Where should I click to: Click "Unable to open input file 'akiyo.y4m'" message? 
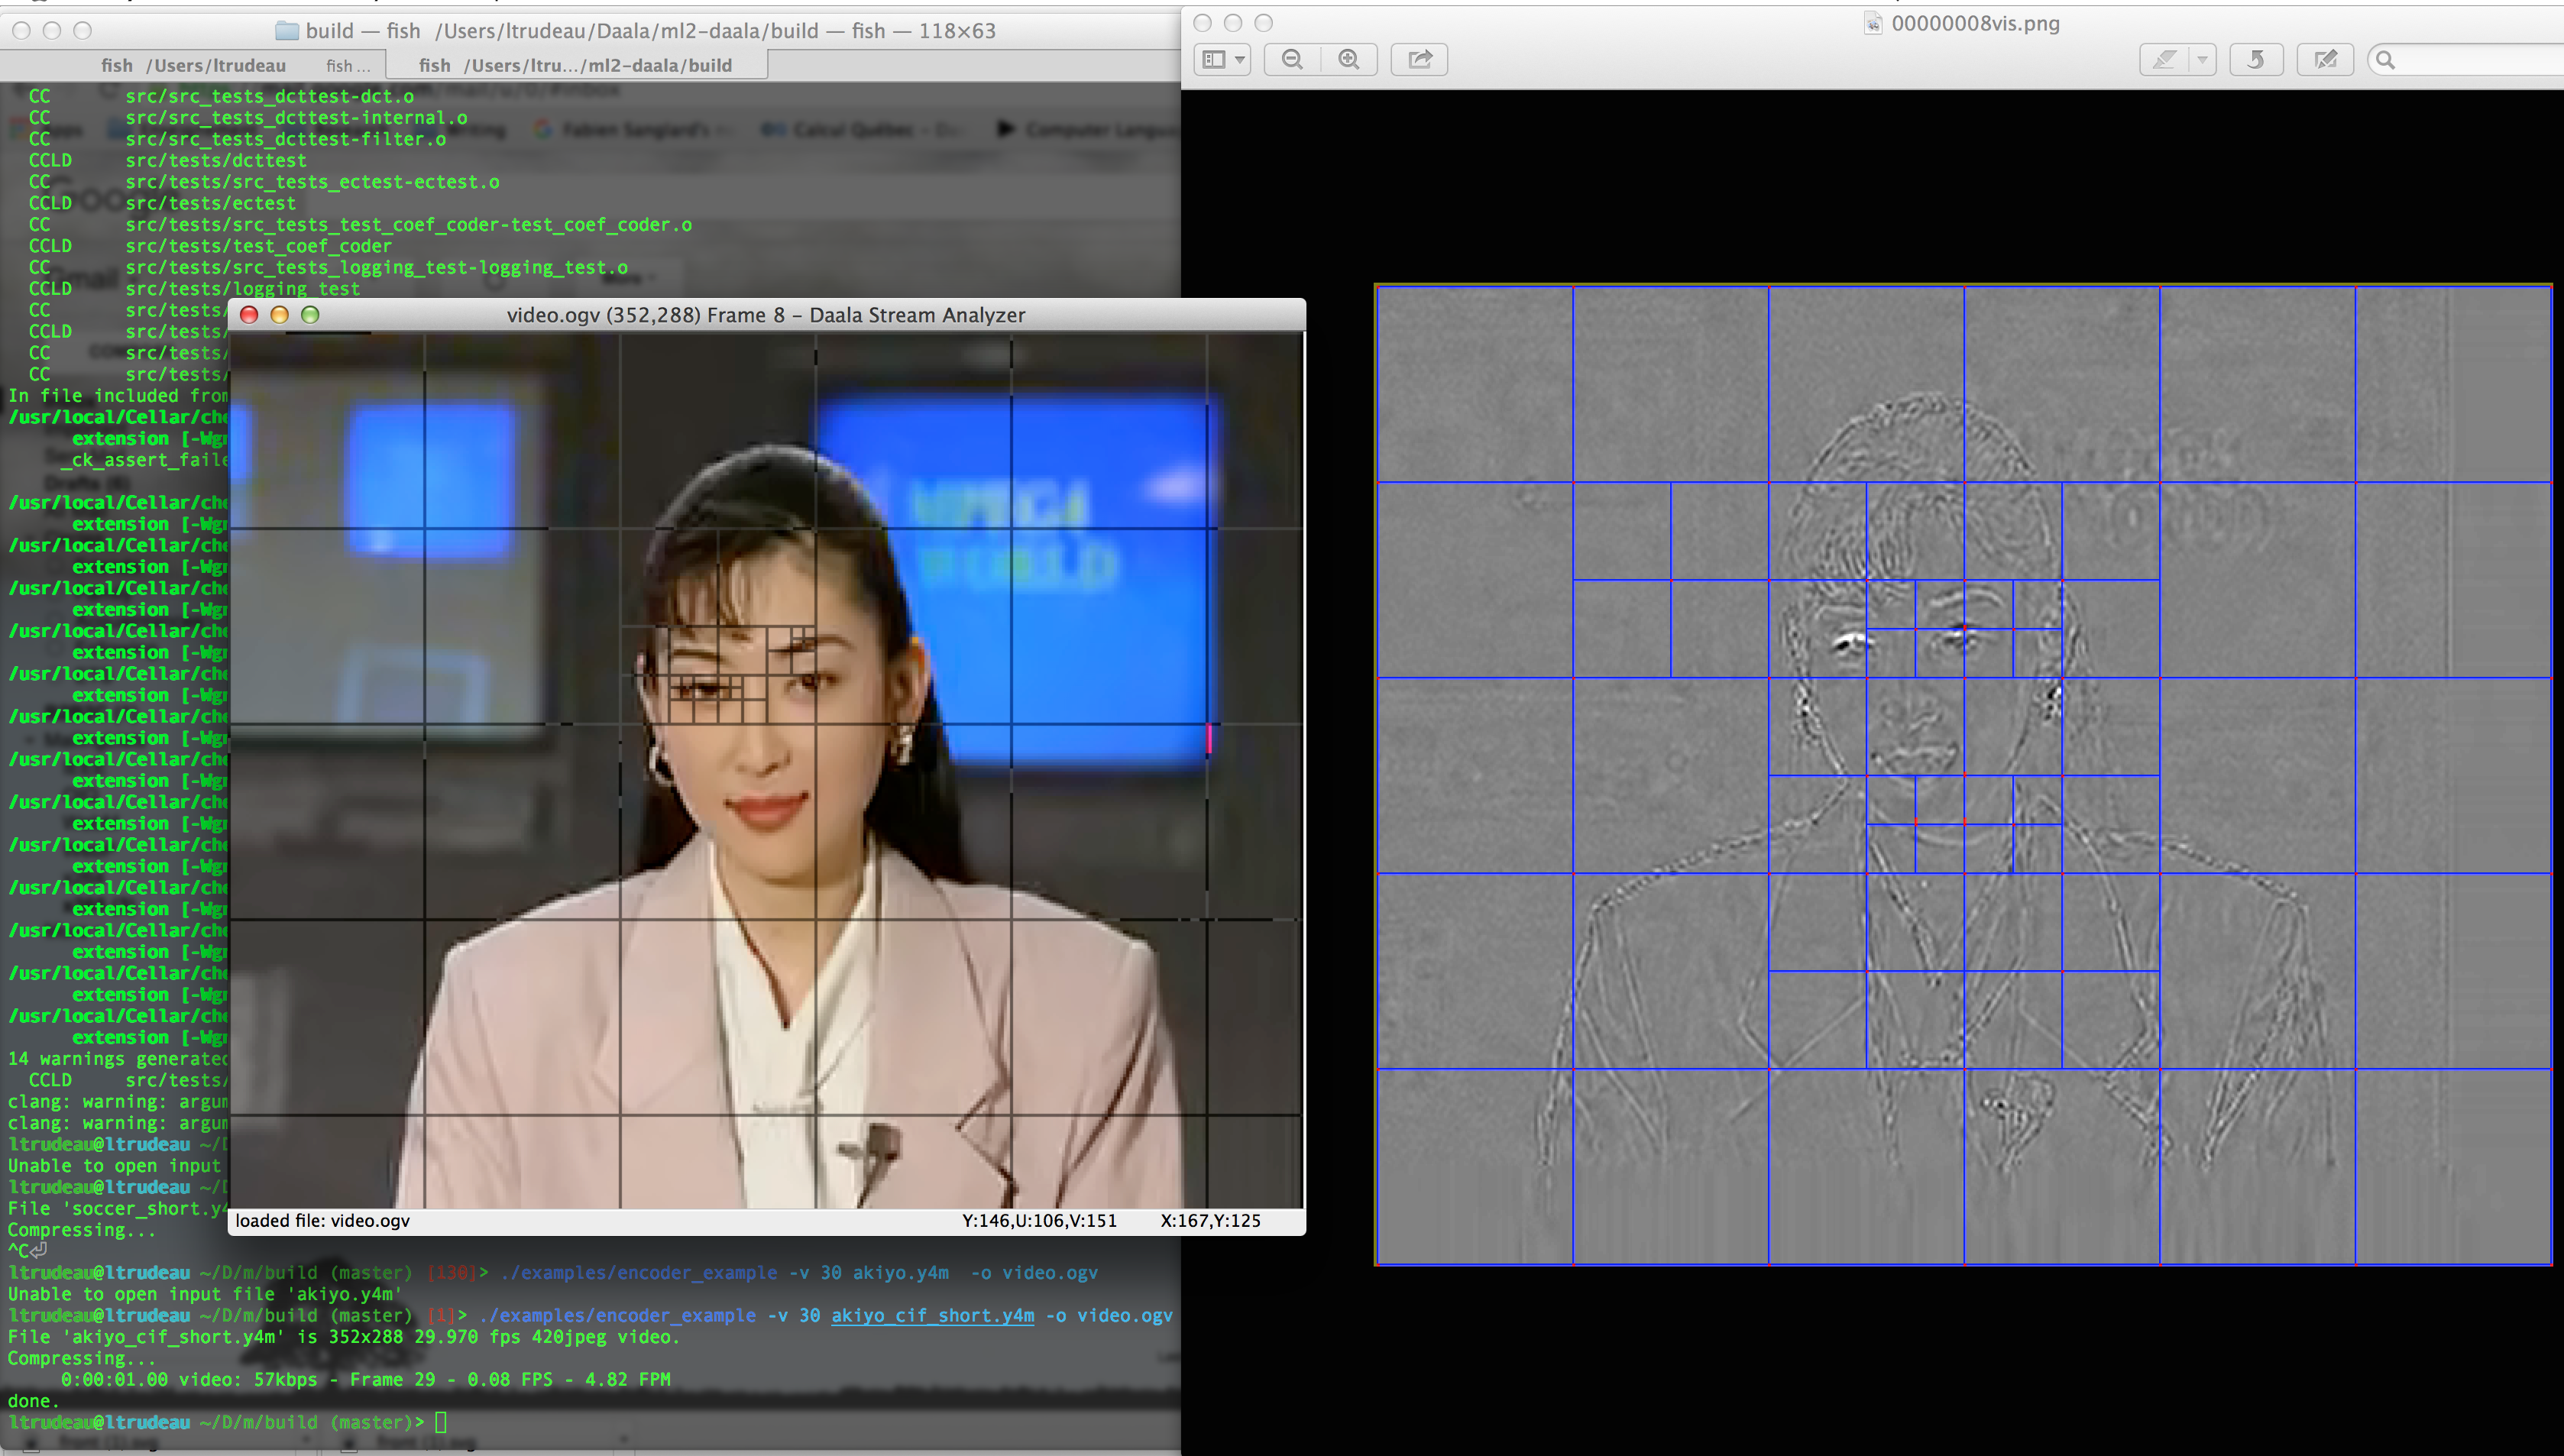pyautogui.click(x=205, y=1294)
